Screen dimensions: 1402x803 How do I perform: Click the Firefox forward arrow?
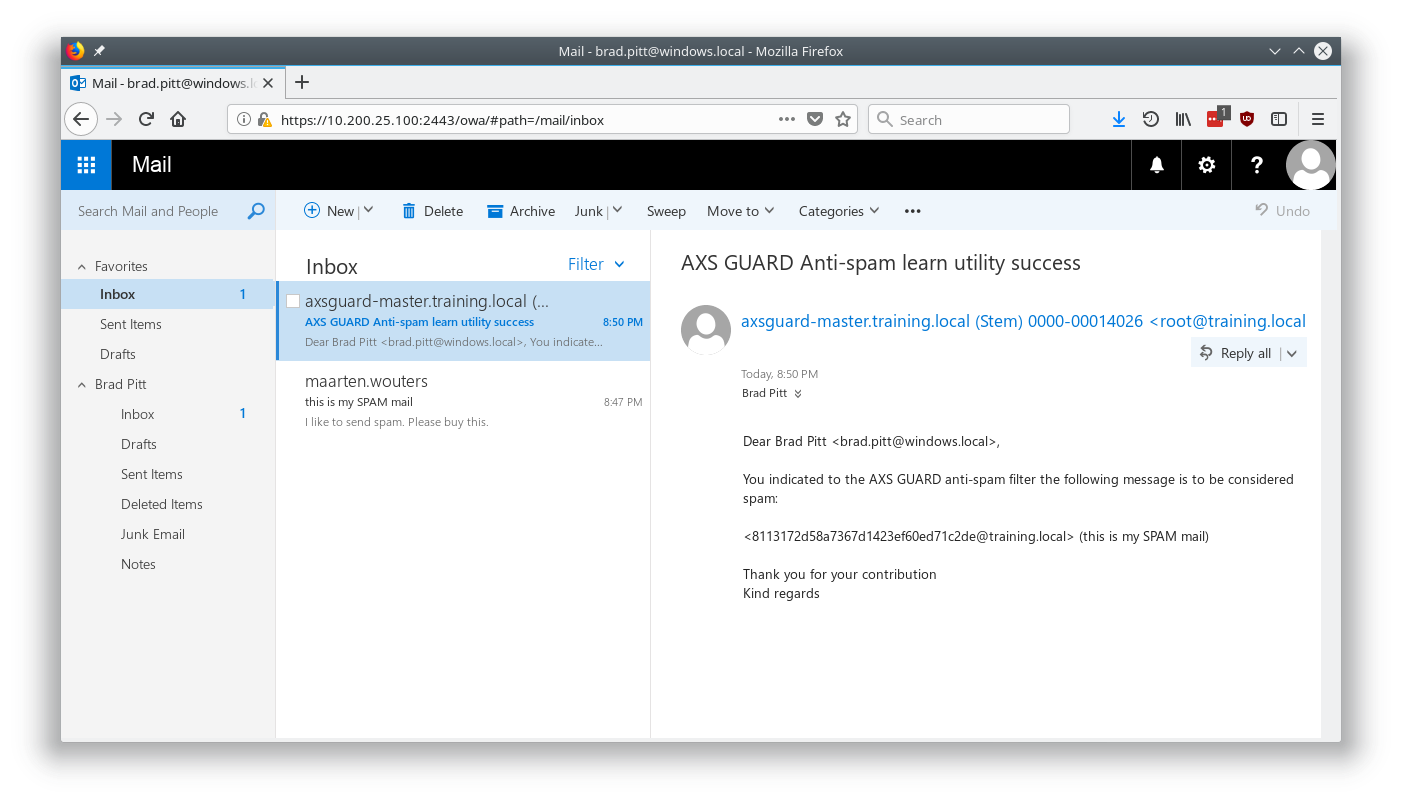click(x=114, y=120)
